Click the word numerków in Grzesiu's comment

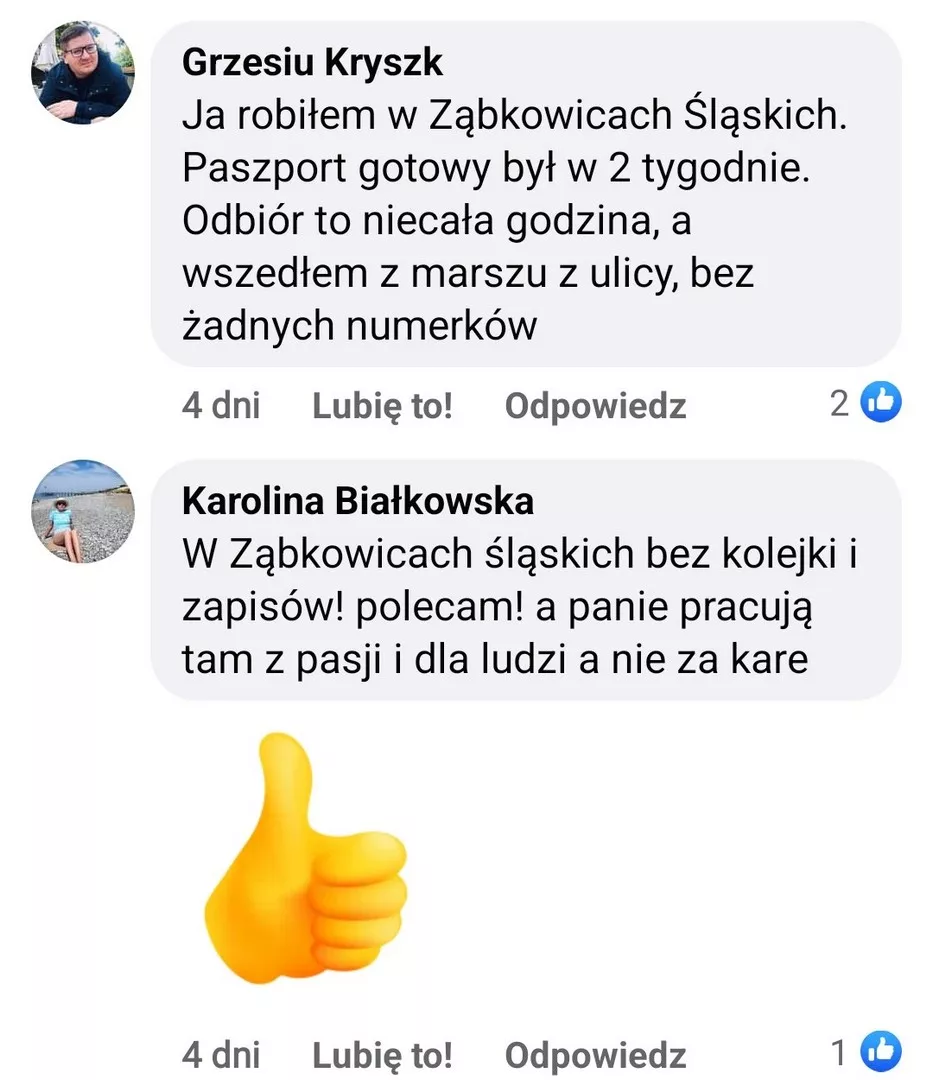[x=441, y=326]
